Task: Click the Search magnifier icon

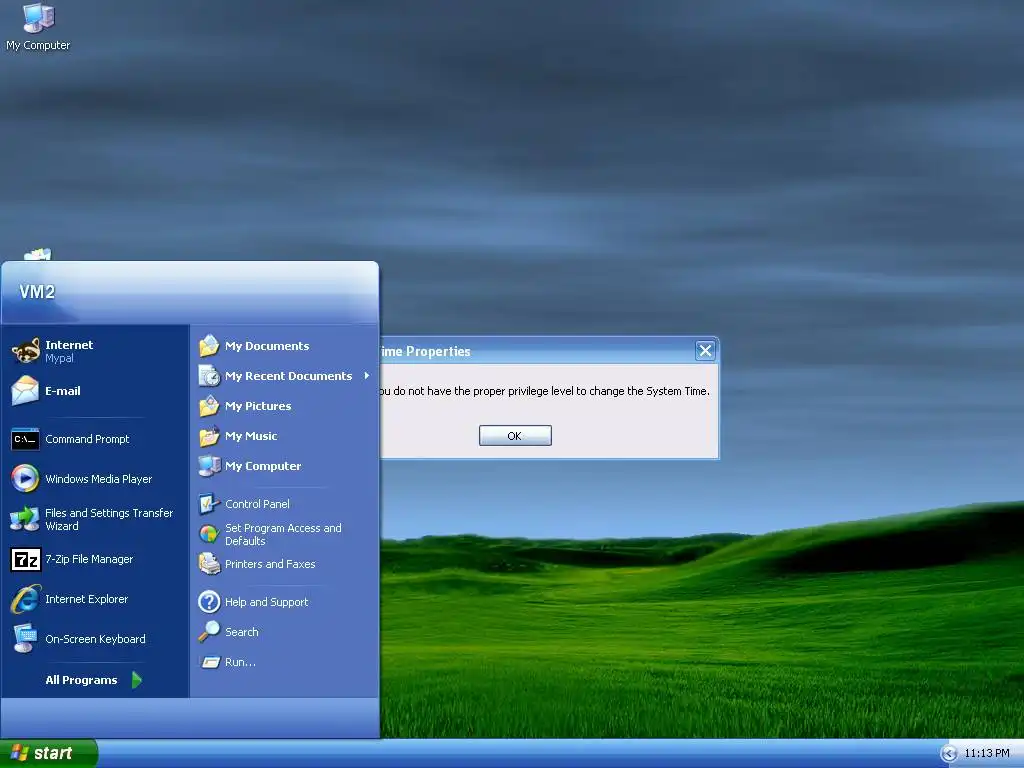Action: click(209, 632)
